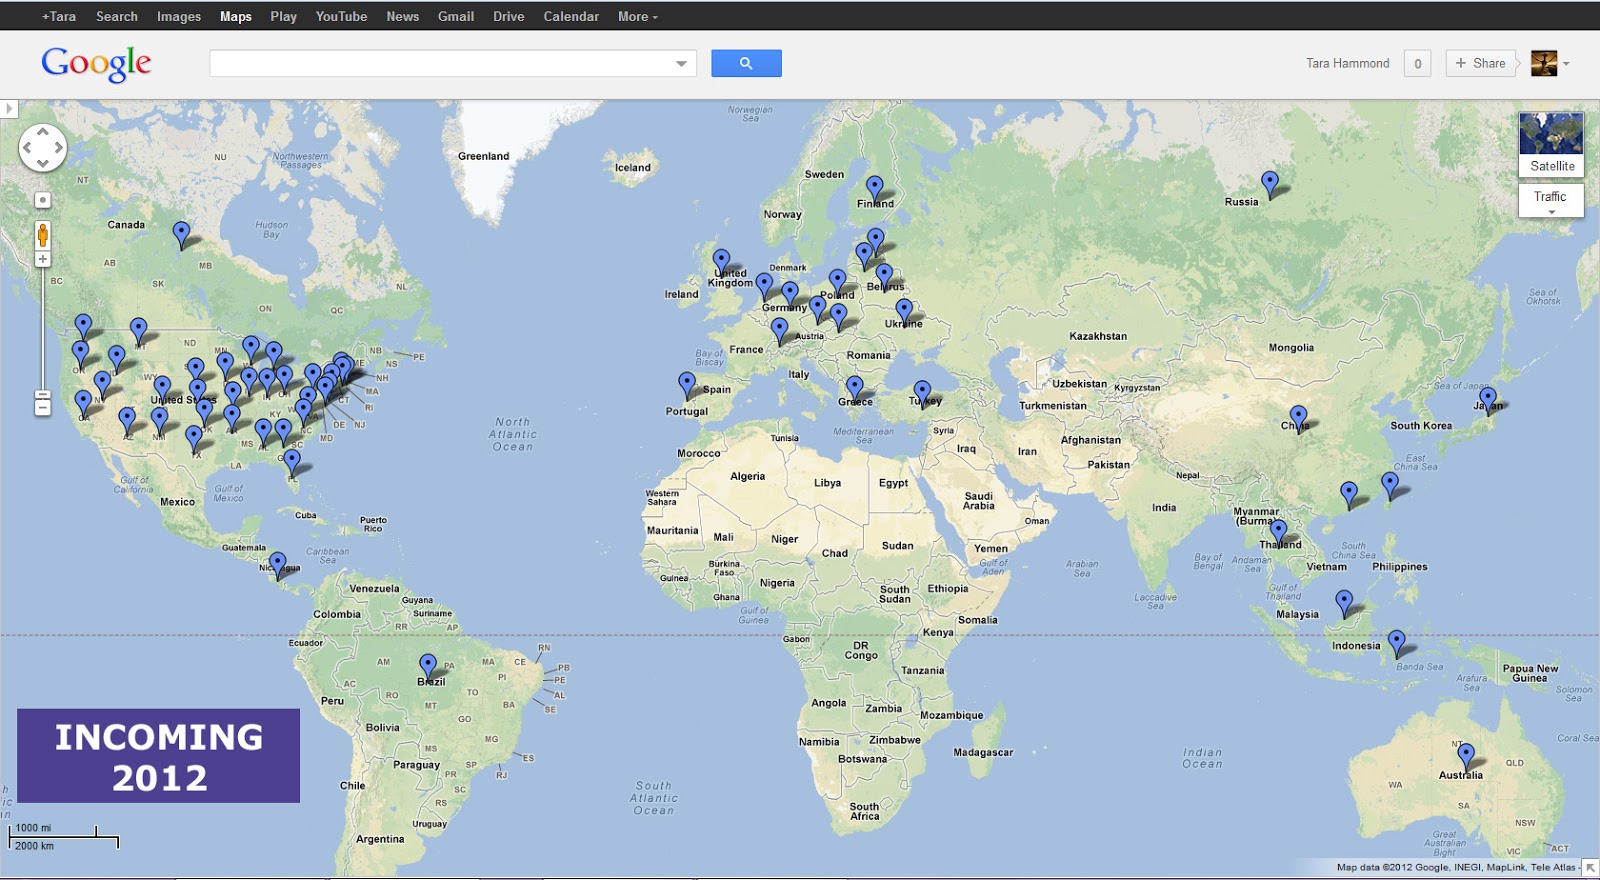Click the + Share button
Image resolution: width=1600 pixels, height=880 pixels.
click(1480, 63)
